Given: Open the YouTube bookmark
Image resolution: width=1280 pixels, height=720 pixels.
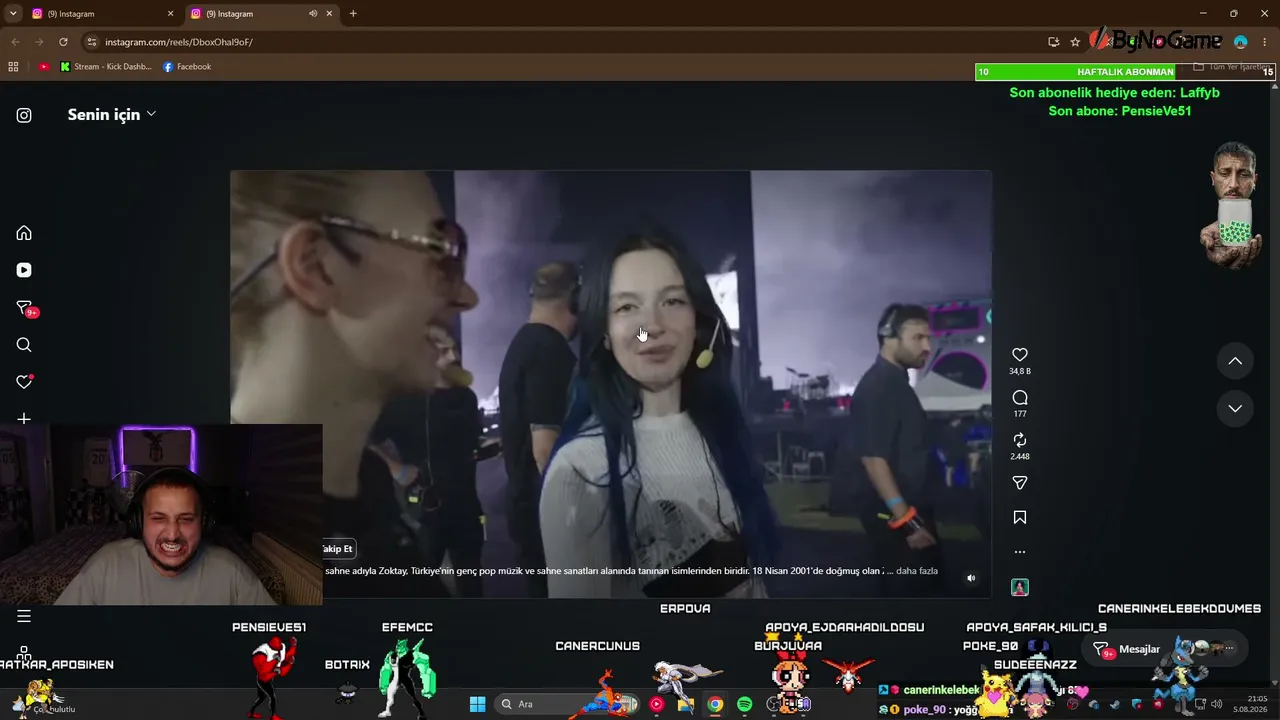Looking at the screenshot, I should coord(44,67).
